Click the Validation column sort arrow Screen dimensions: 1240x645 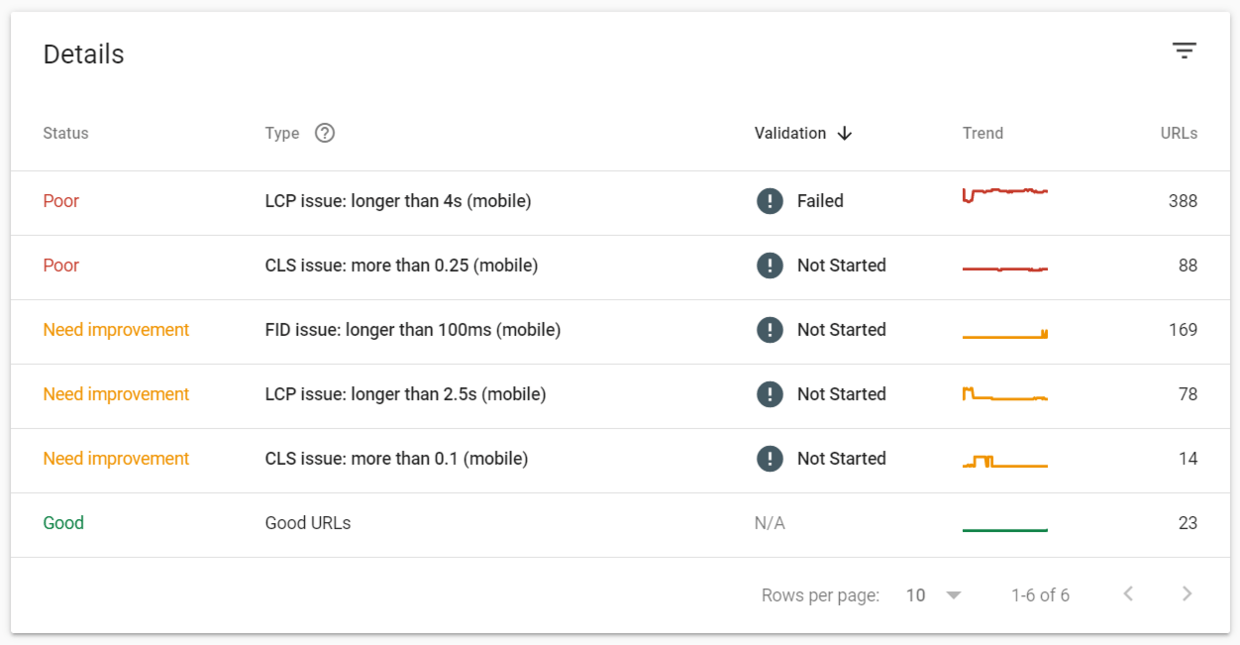[x=845, y=133]
